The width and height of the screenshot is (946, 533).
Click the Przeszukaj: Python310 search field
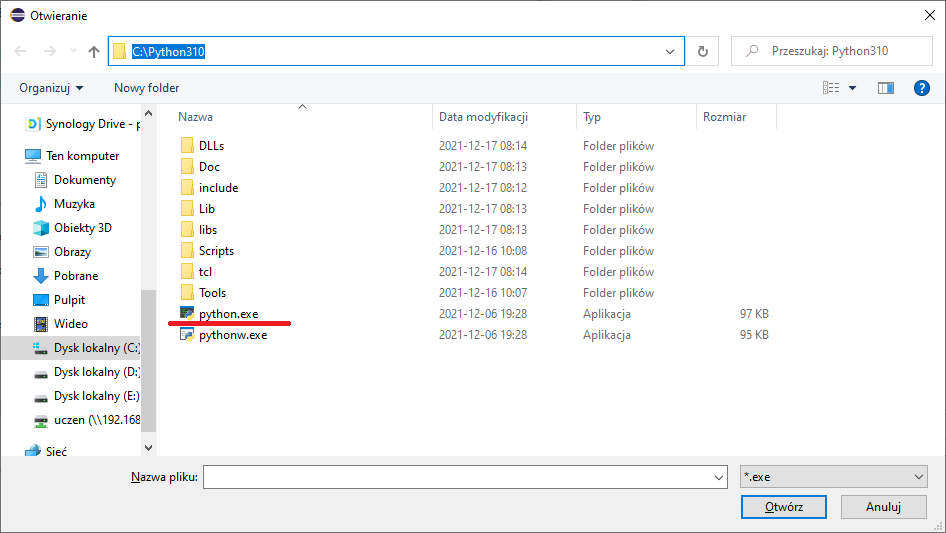[840, 51]
